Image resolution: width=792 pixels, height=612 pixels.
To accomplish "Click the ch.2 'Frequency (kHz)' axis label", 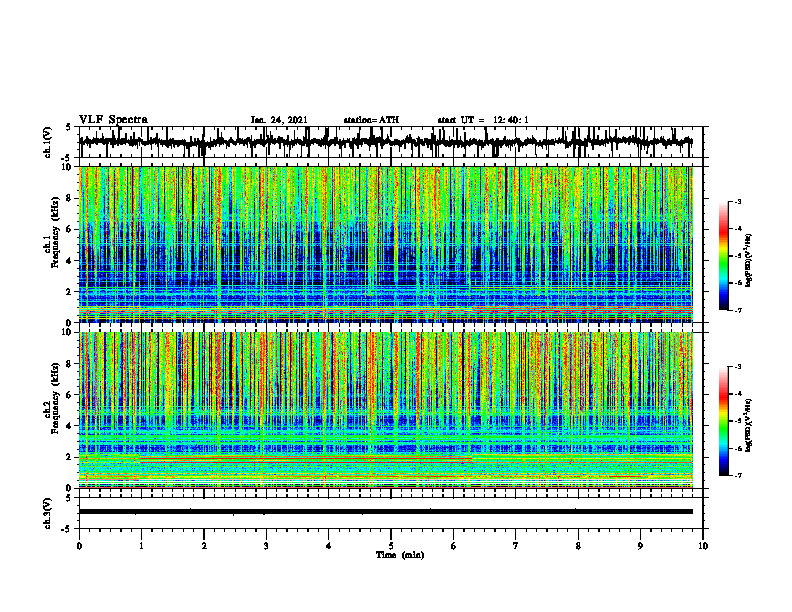I will click(x=55, y=398).
